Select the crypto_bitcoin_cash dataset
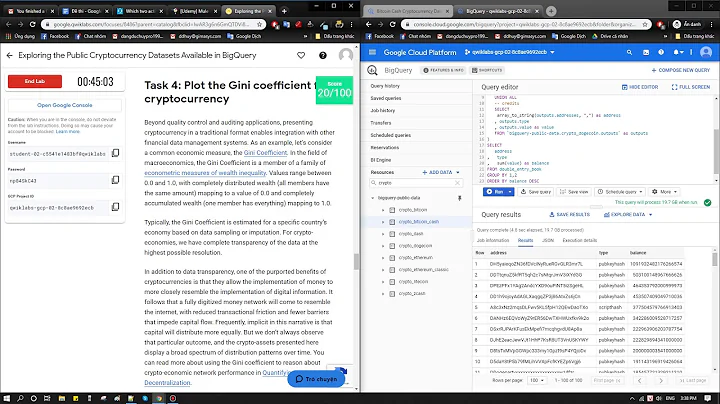This screenshot has height=404, width=720. [x=419, y=222]
